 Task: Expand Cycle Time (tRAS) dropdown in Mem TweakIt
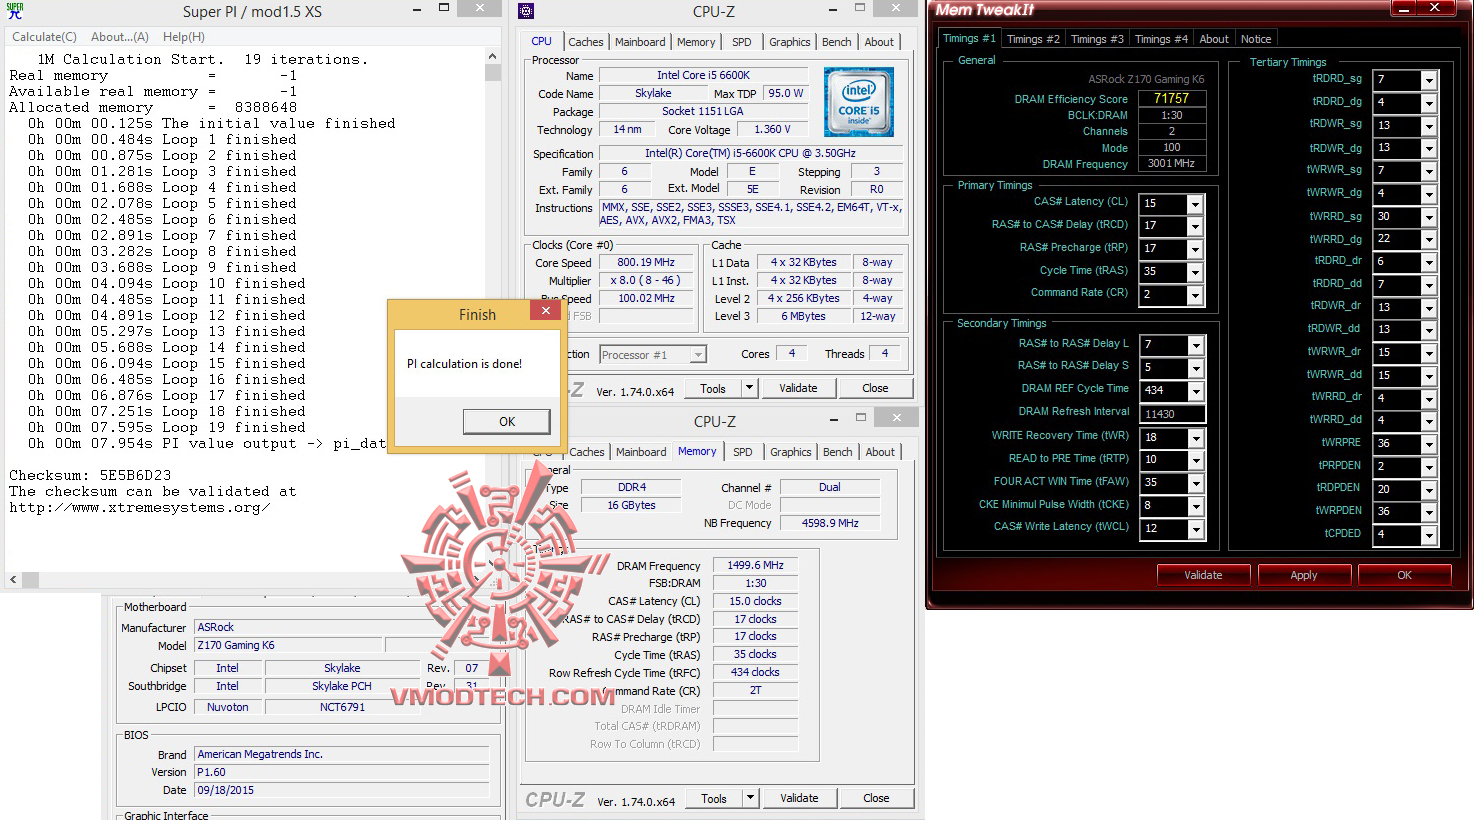(x=1194, y=273)
